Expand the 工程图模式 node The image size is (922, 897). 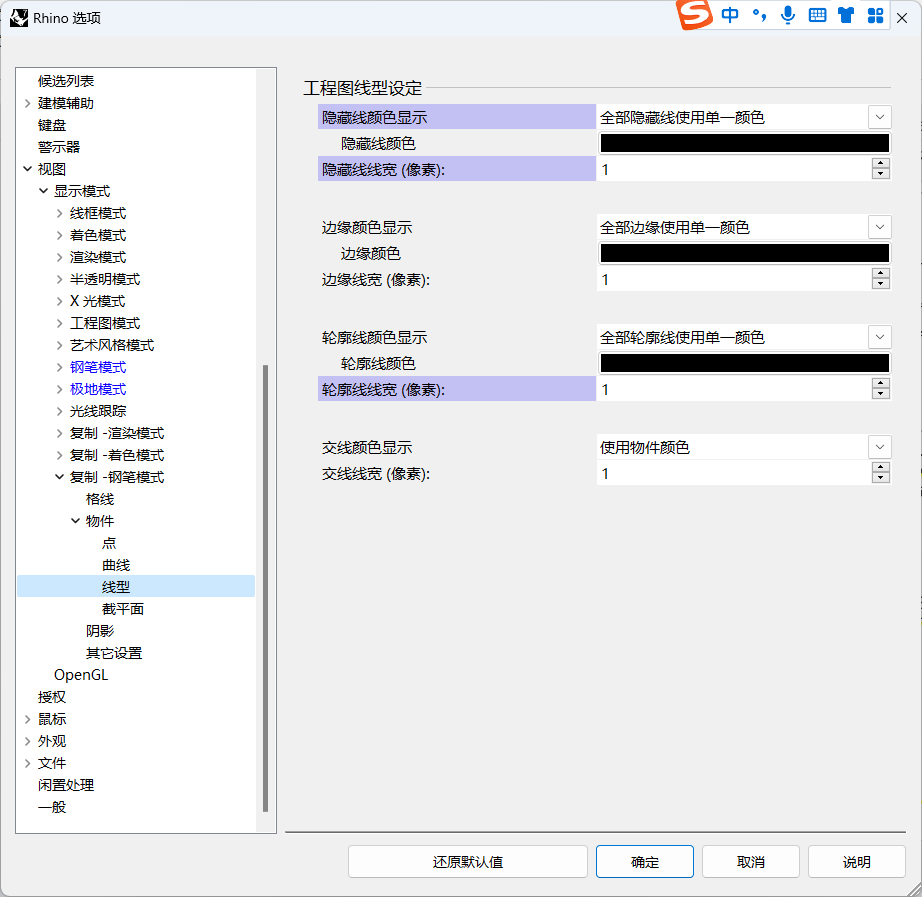[59, 324]
